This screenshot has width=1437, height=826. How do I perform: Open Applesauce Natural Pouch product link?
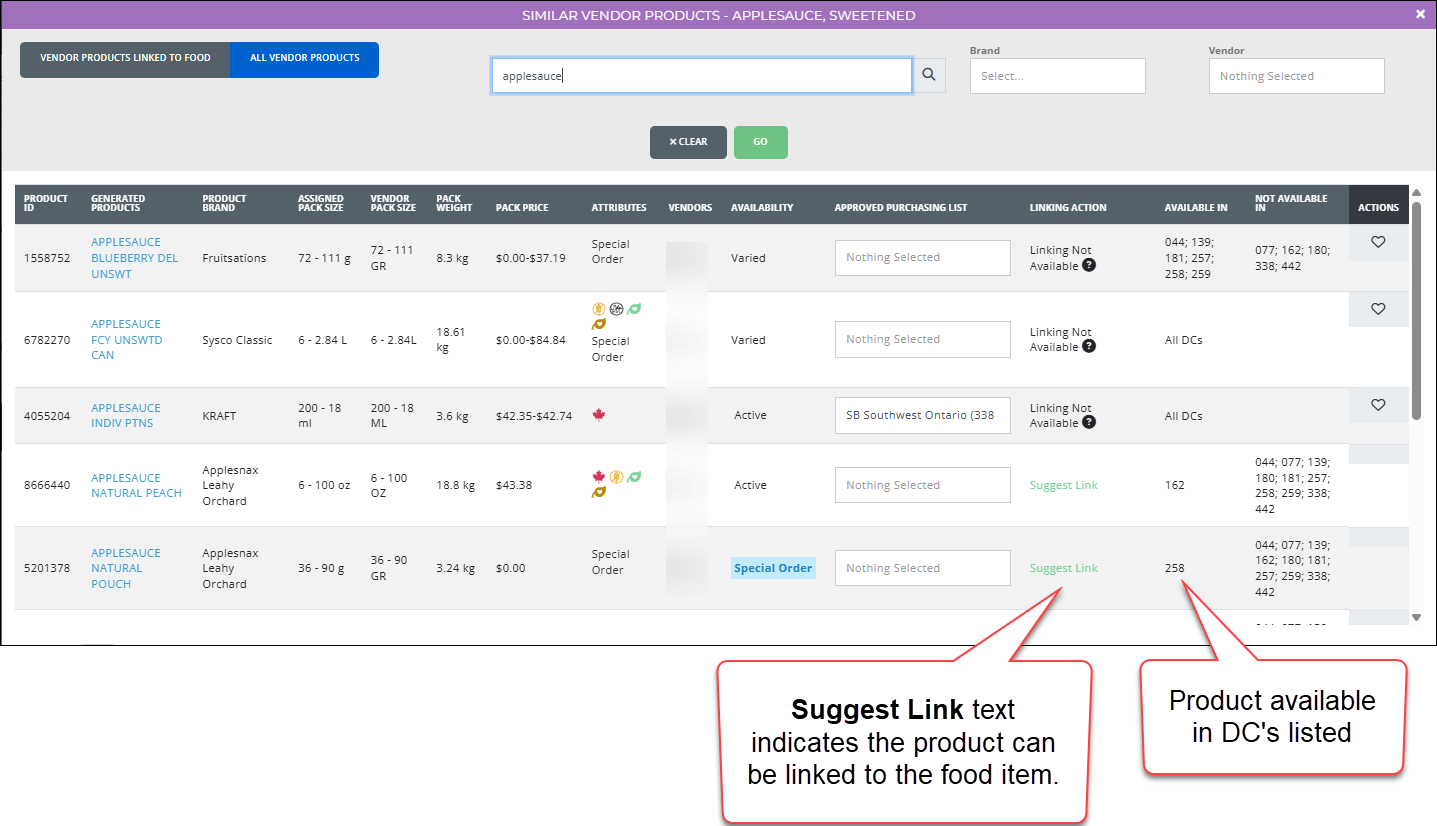coord(125,568)
